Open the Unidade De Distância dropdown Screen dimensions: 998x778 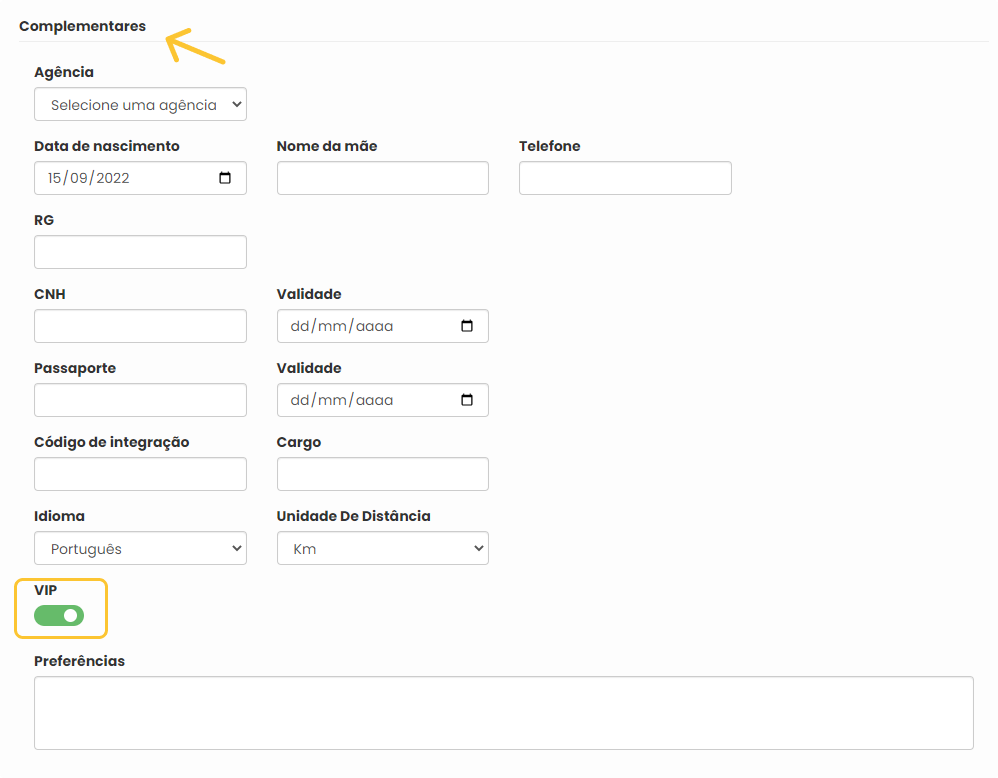(x=383, y=548)
